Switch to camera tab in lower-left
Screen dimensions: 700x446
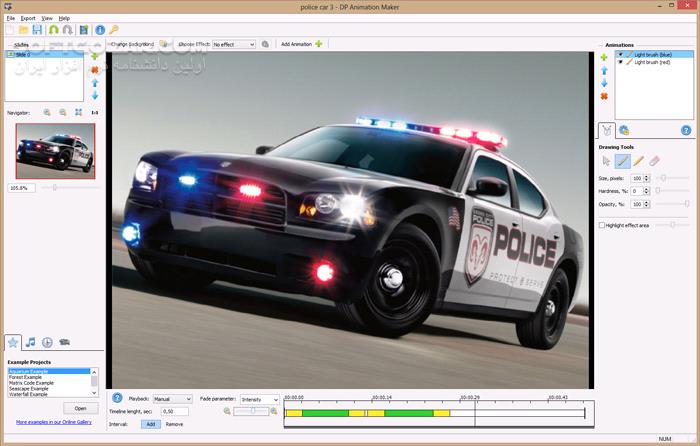[x=64, y=342]
